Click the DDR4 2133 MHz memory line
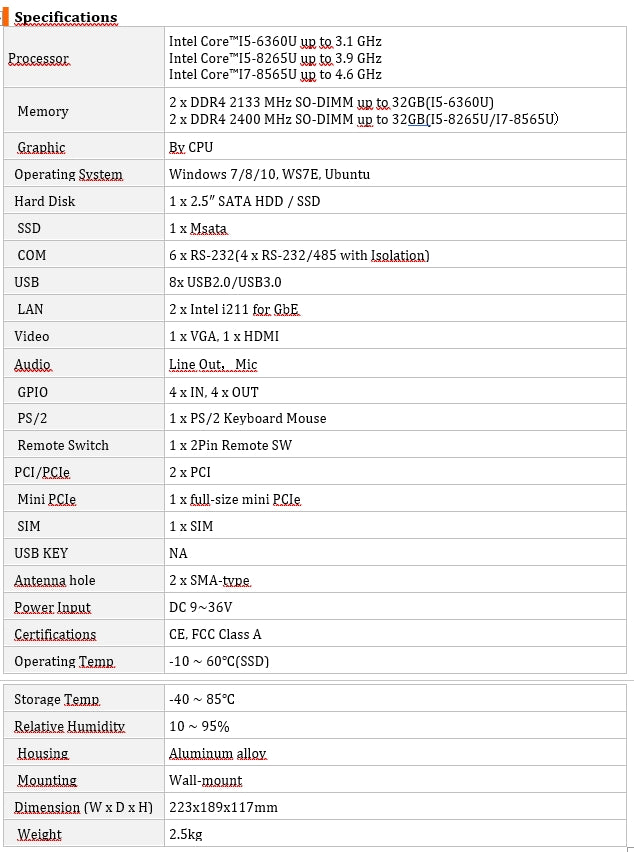 pyautogui.click(x=331, y=103)
